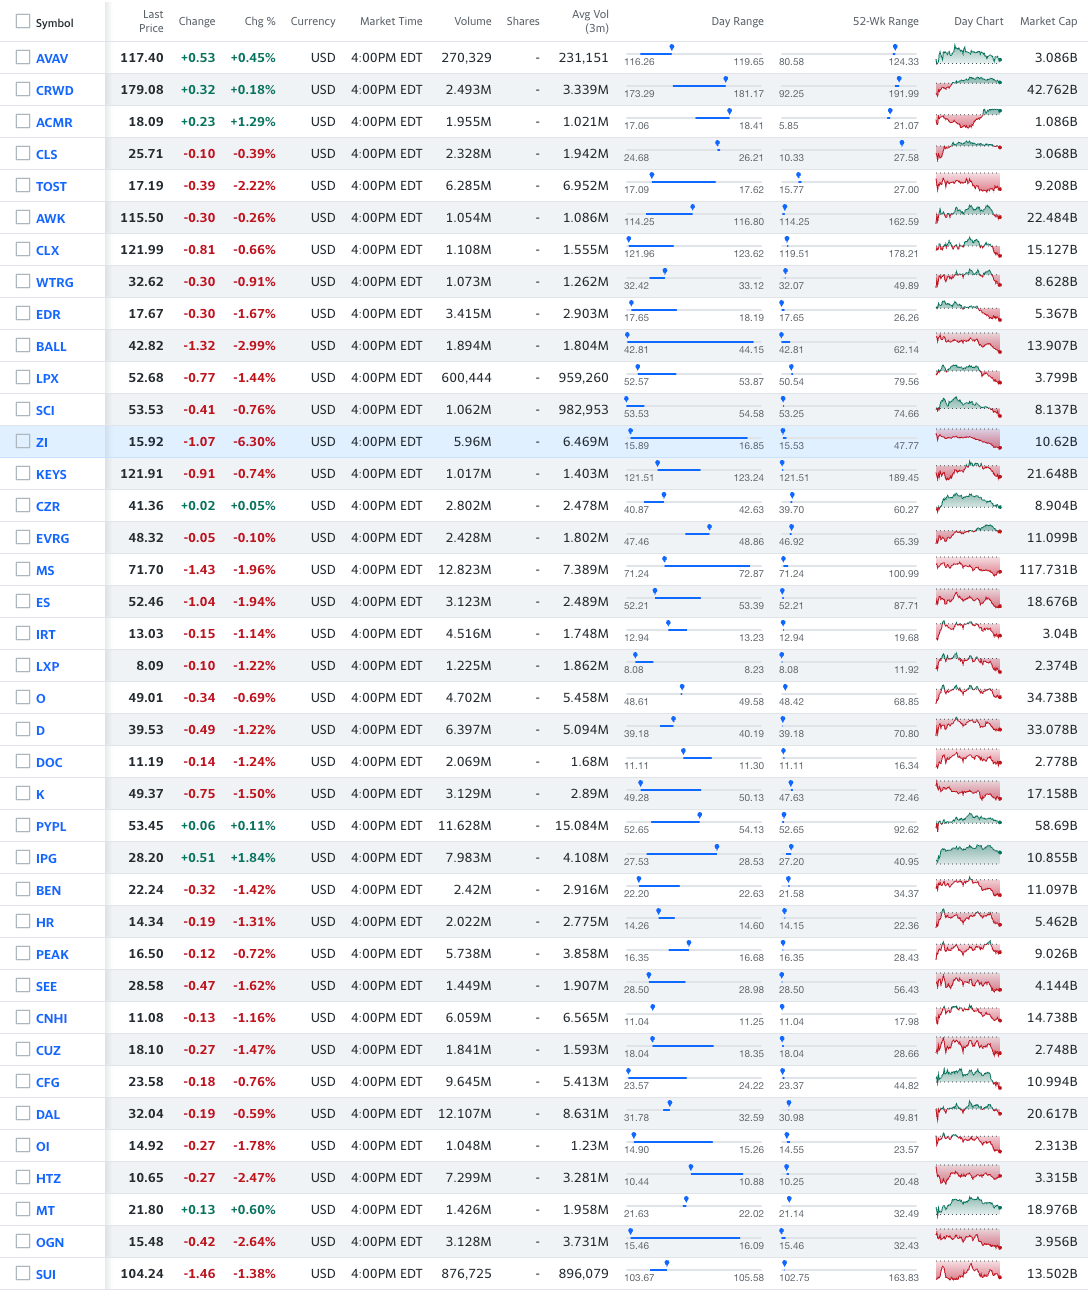Open the AVAV ticker link
Screen dimensions: 1088x1296
(x=52, y=59)
